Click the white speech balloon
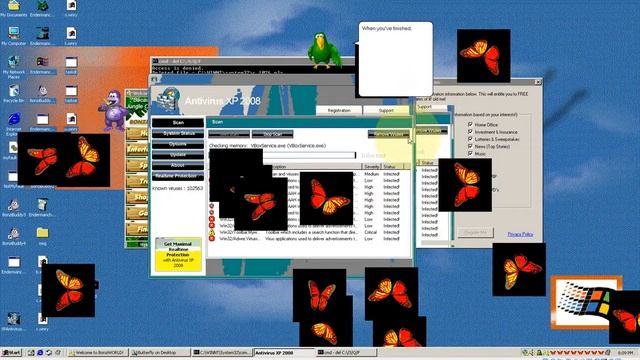The height and width of the screenshot is (360, 640). pos(396,59)
